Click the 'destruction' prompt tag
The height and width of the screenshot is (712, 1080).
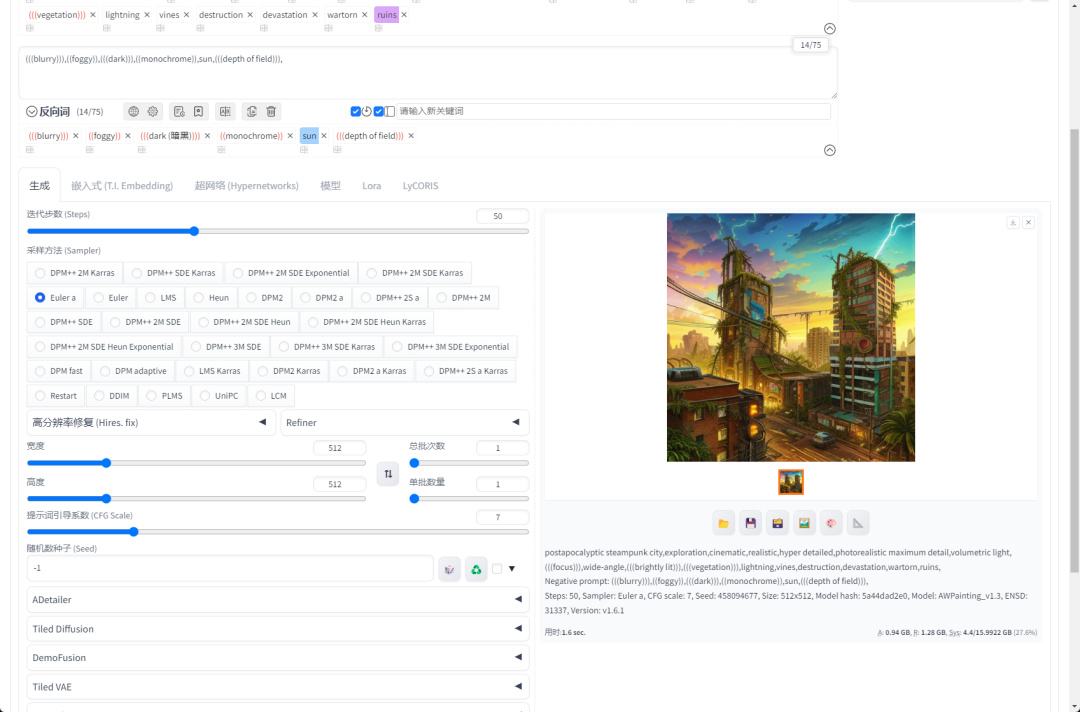(220, 14)
